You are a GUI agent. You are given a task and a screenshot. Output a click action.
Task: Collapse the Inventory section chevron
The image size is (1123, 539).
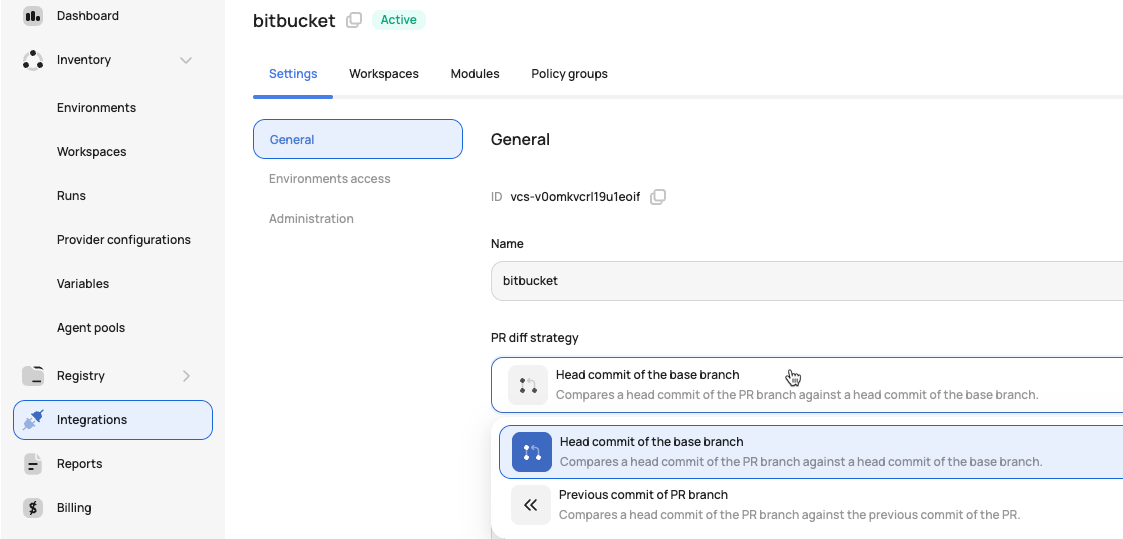tap(186, 60)
